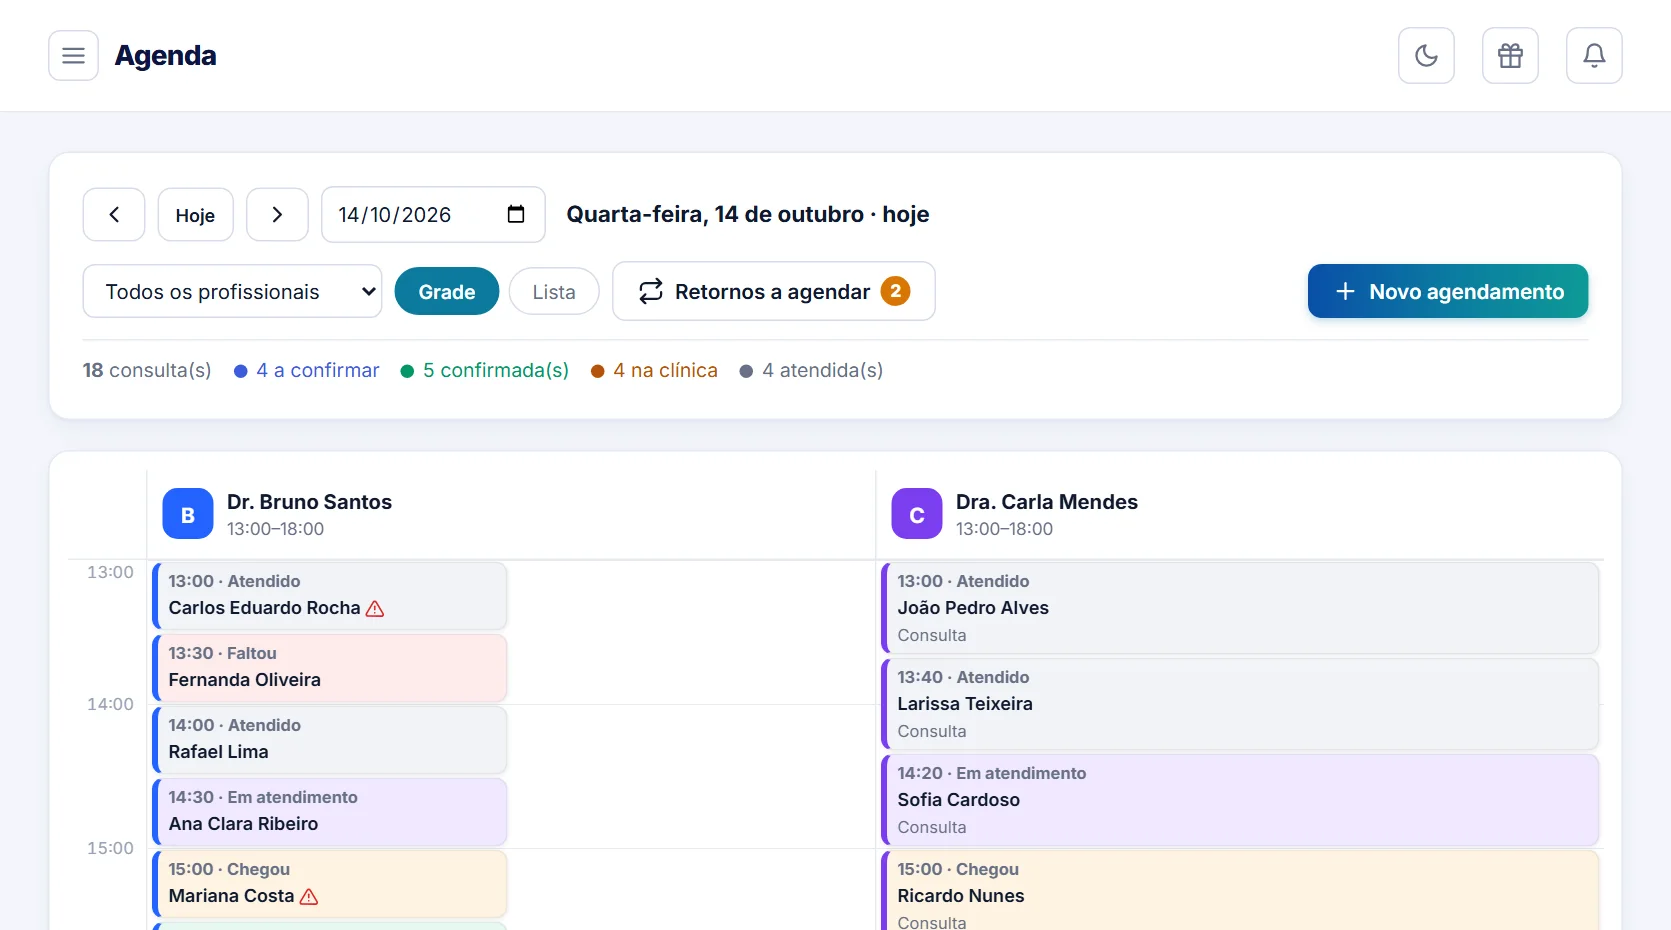The width and height of the screenshot is (1671, 930).
Task: Filter by 5 confirmada(s) status
Action: [x=485, y=370]
